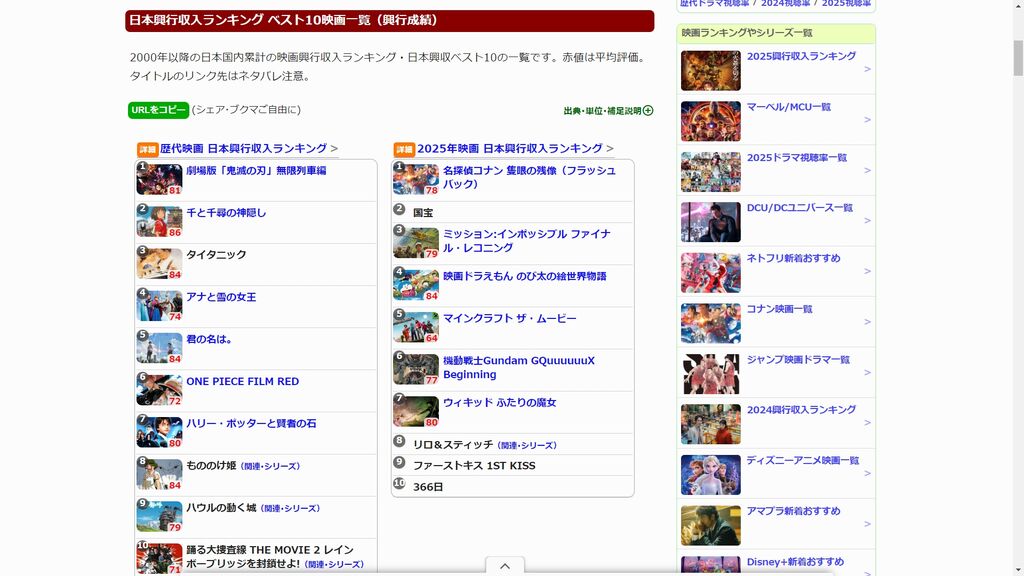The width and height of the screenshot is (1024, 576).
Task: Click the 詳細 badge beside 歴代映画 ranking
Action: click(x=147, y=149)
